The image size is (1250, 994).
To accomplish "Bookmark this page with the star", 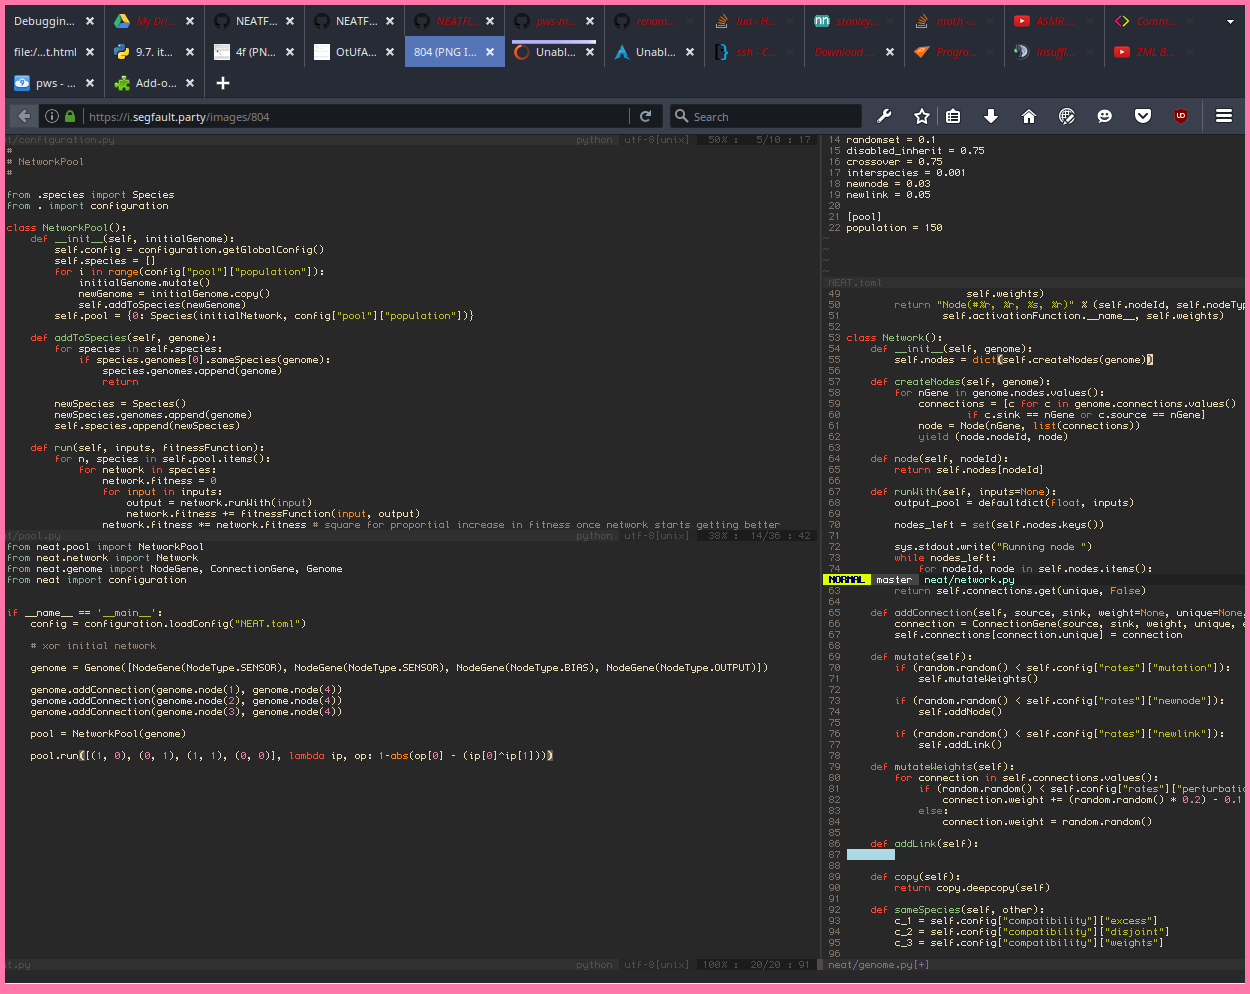I will [x=922, y=116].
